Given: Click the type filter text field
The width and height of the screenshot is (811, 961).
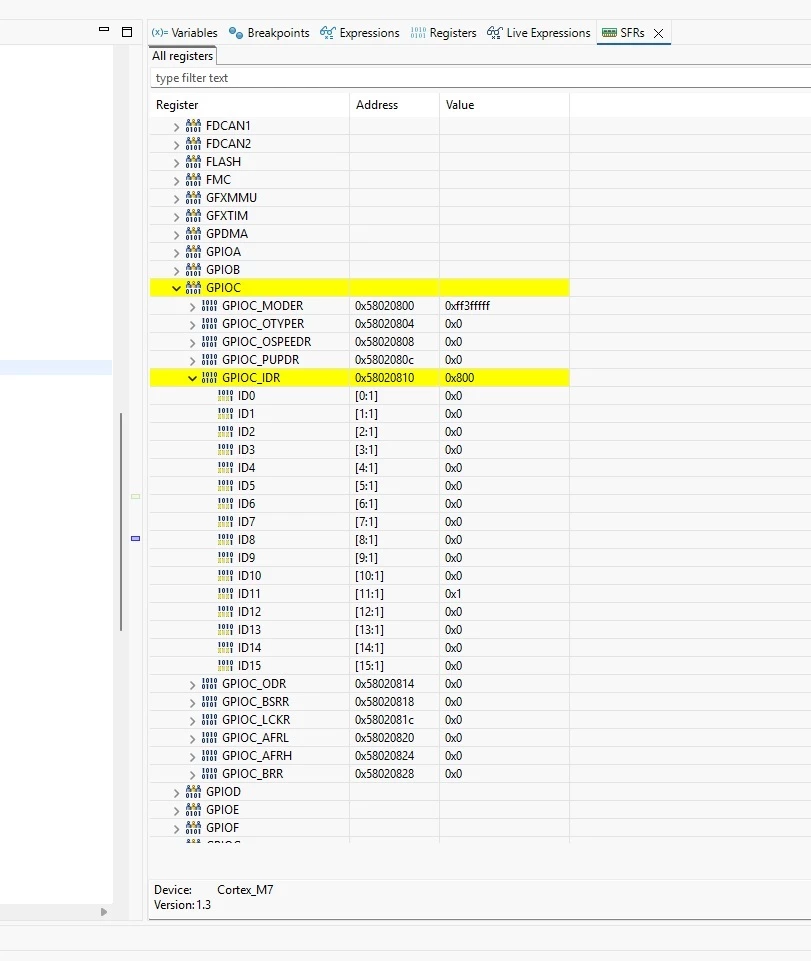Looking at the screenshot, I should point(481,78).
